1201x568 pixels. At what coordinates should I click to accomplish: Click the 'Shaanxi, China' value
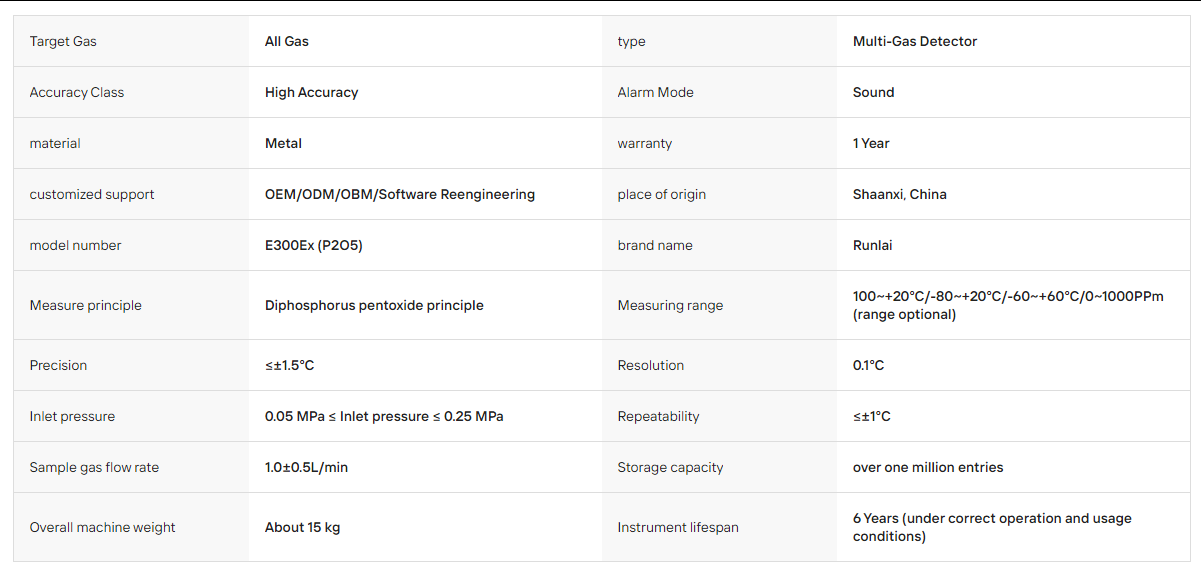tap(900, 194)
